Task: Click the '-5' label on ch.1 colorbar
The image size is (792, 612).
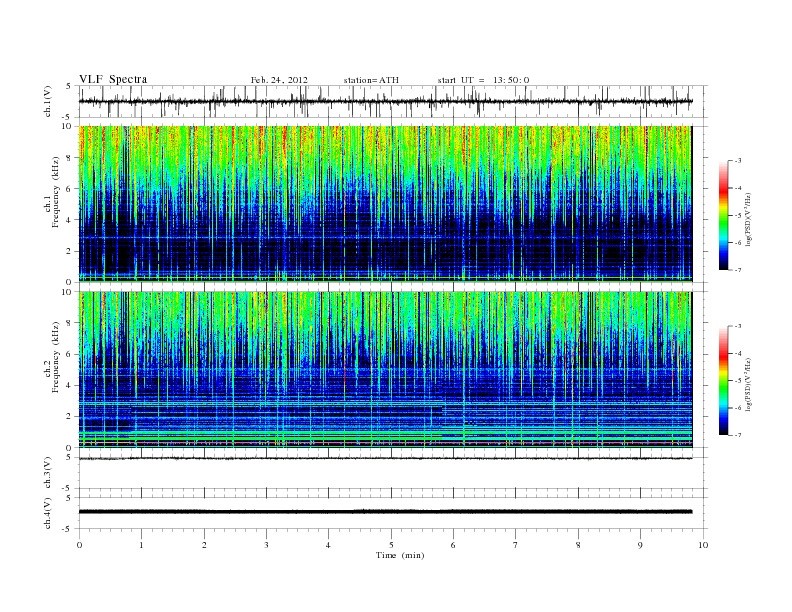Action: click(738, 215)
